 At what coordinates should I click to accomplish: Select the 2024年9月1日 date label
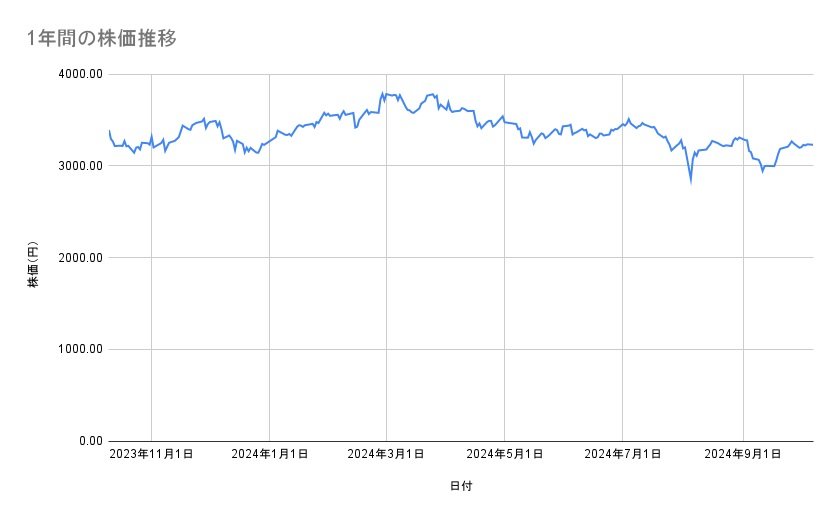[743, 455]
